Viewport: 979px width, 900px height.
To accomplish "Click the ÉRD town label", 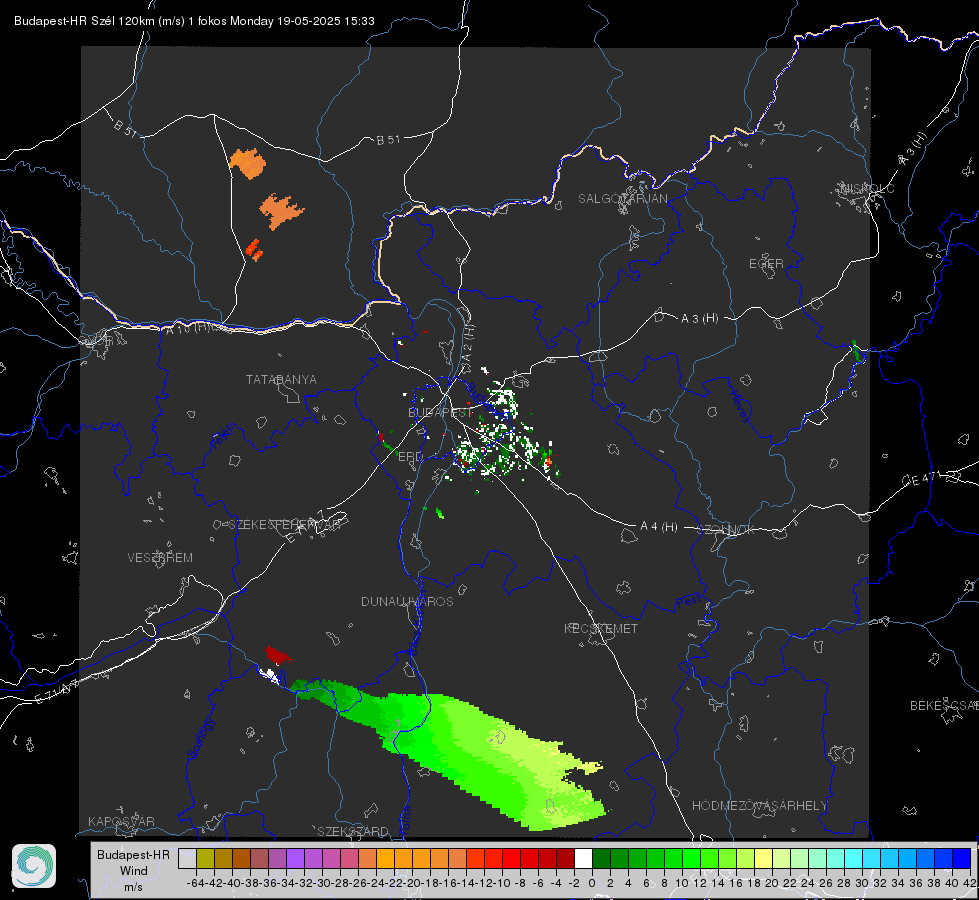I will (410, 457).
